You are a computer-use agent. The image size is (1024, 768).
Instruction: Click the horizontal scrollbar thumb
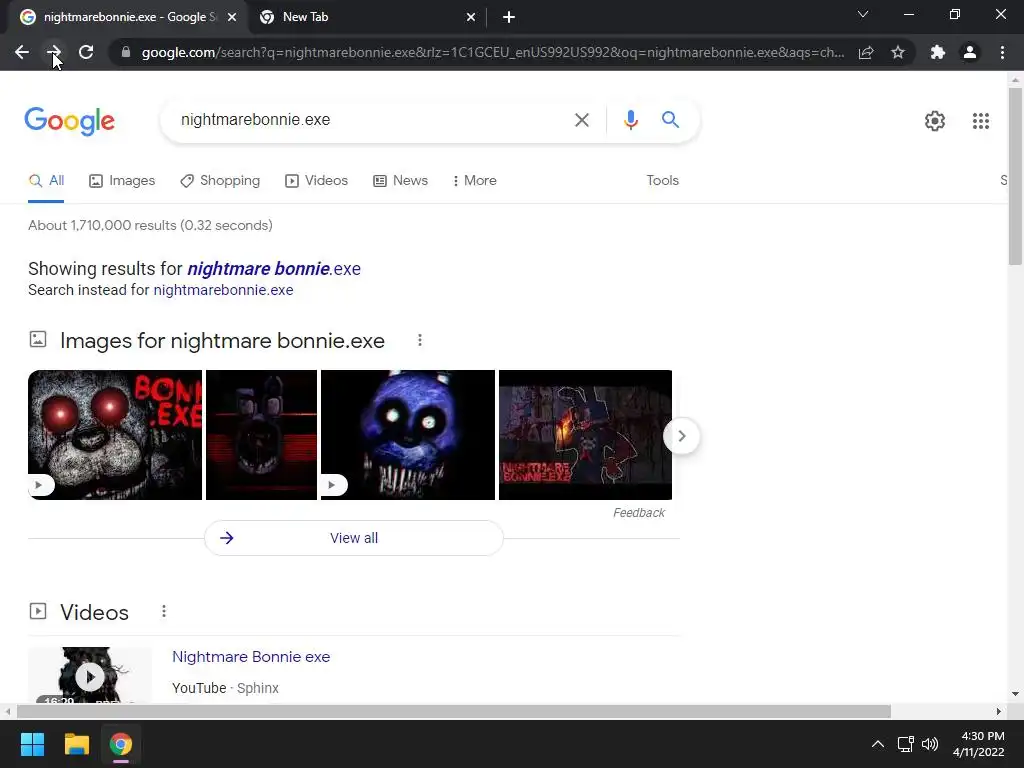pos(454,711)
